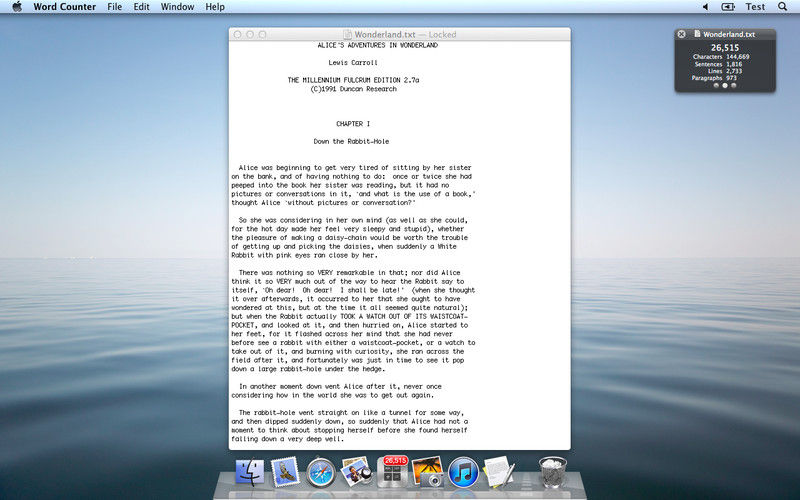This screenshot has height=500, width=800.
Task: Click line starting 'The rabbit-hole went straight'
Action: 351,412
